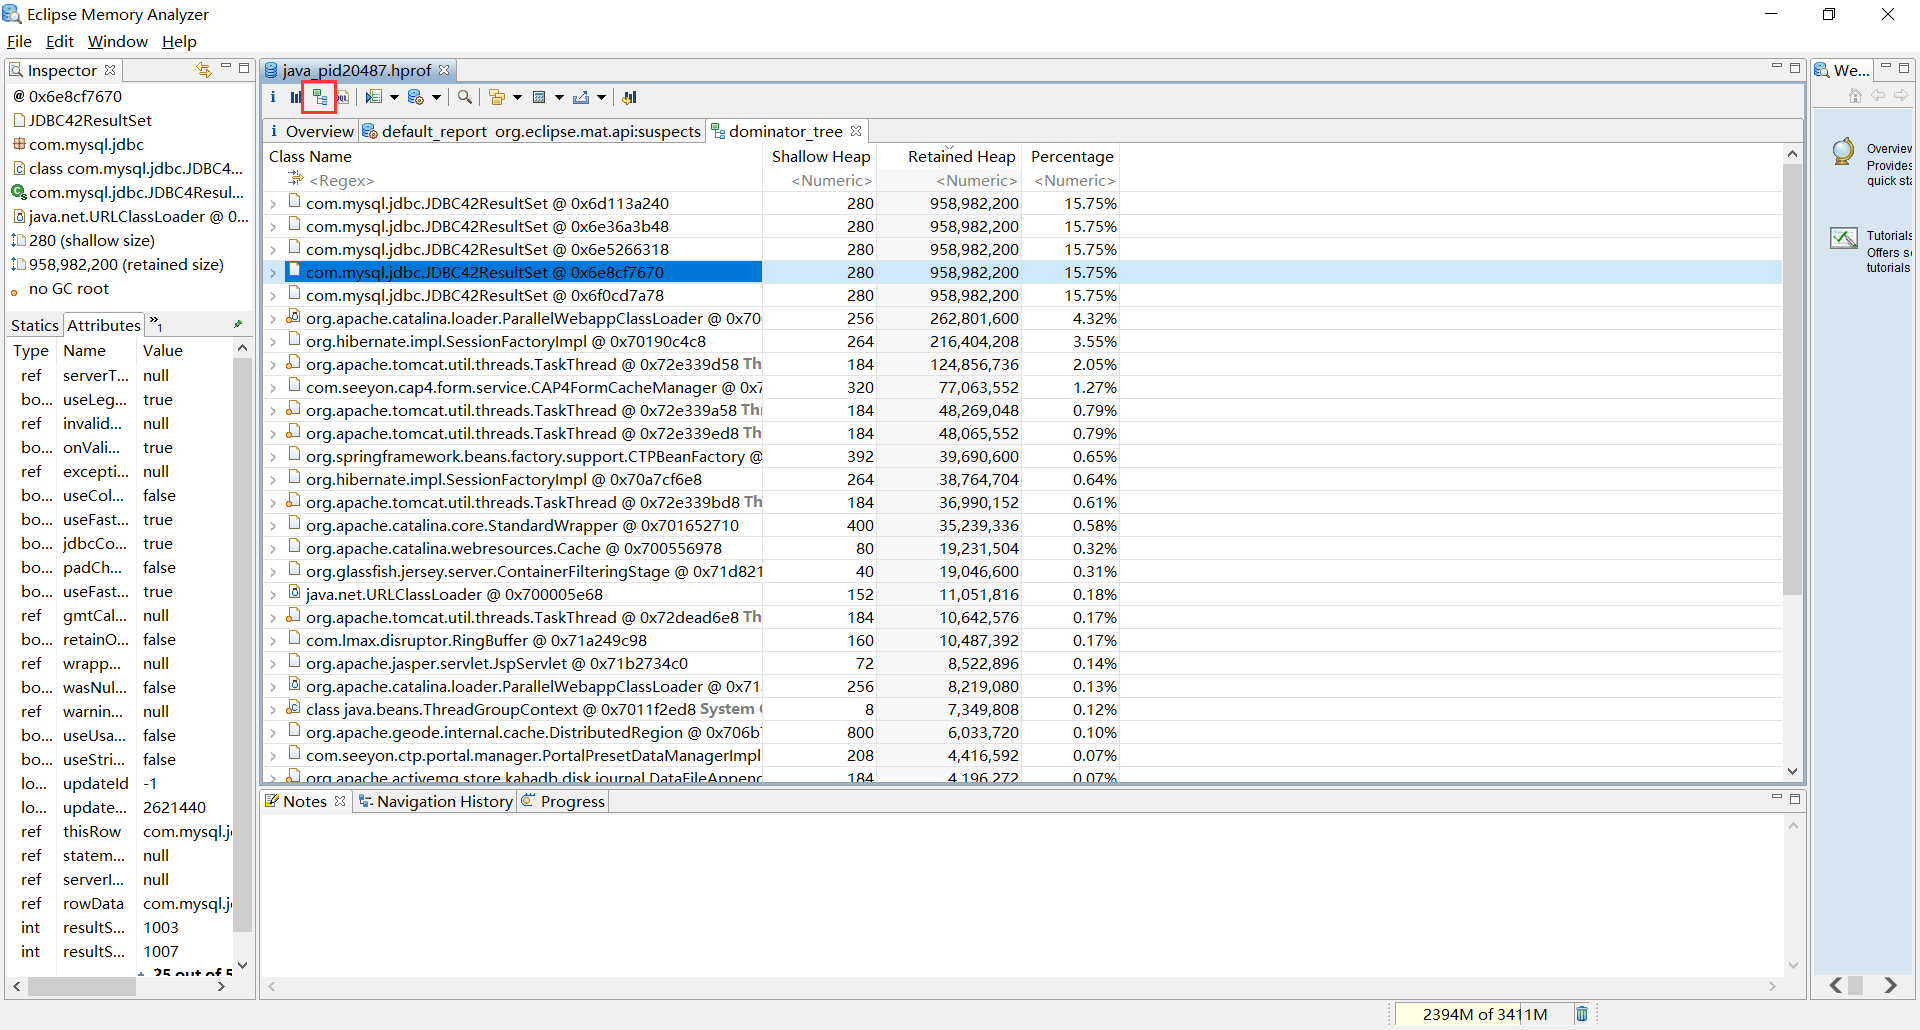Image resolution: width=1920 pixels, height=1030 pixels.
Task: Click the compare to another heap dump icon
Action: click(629, 97)
